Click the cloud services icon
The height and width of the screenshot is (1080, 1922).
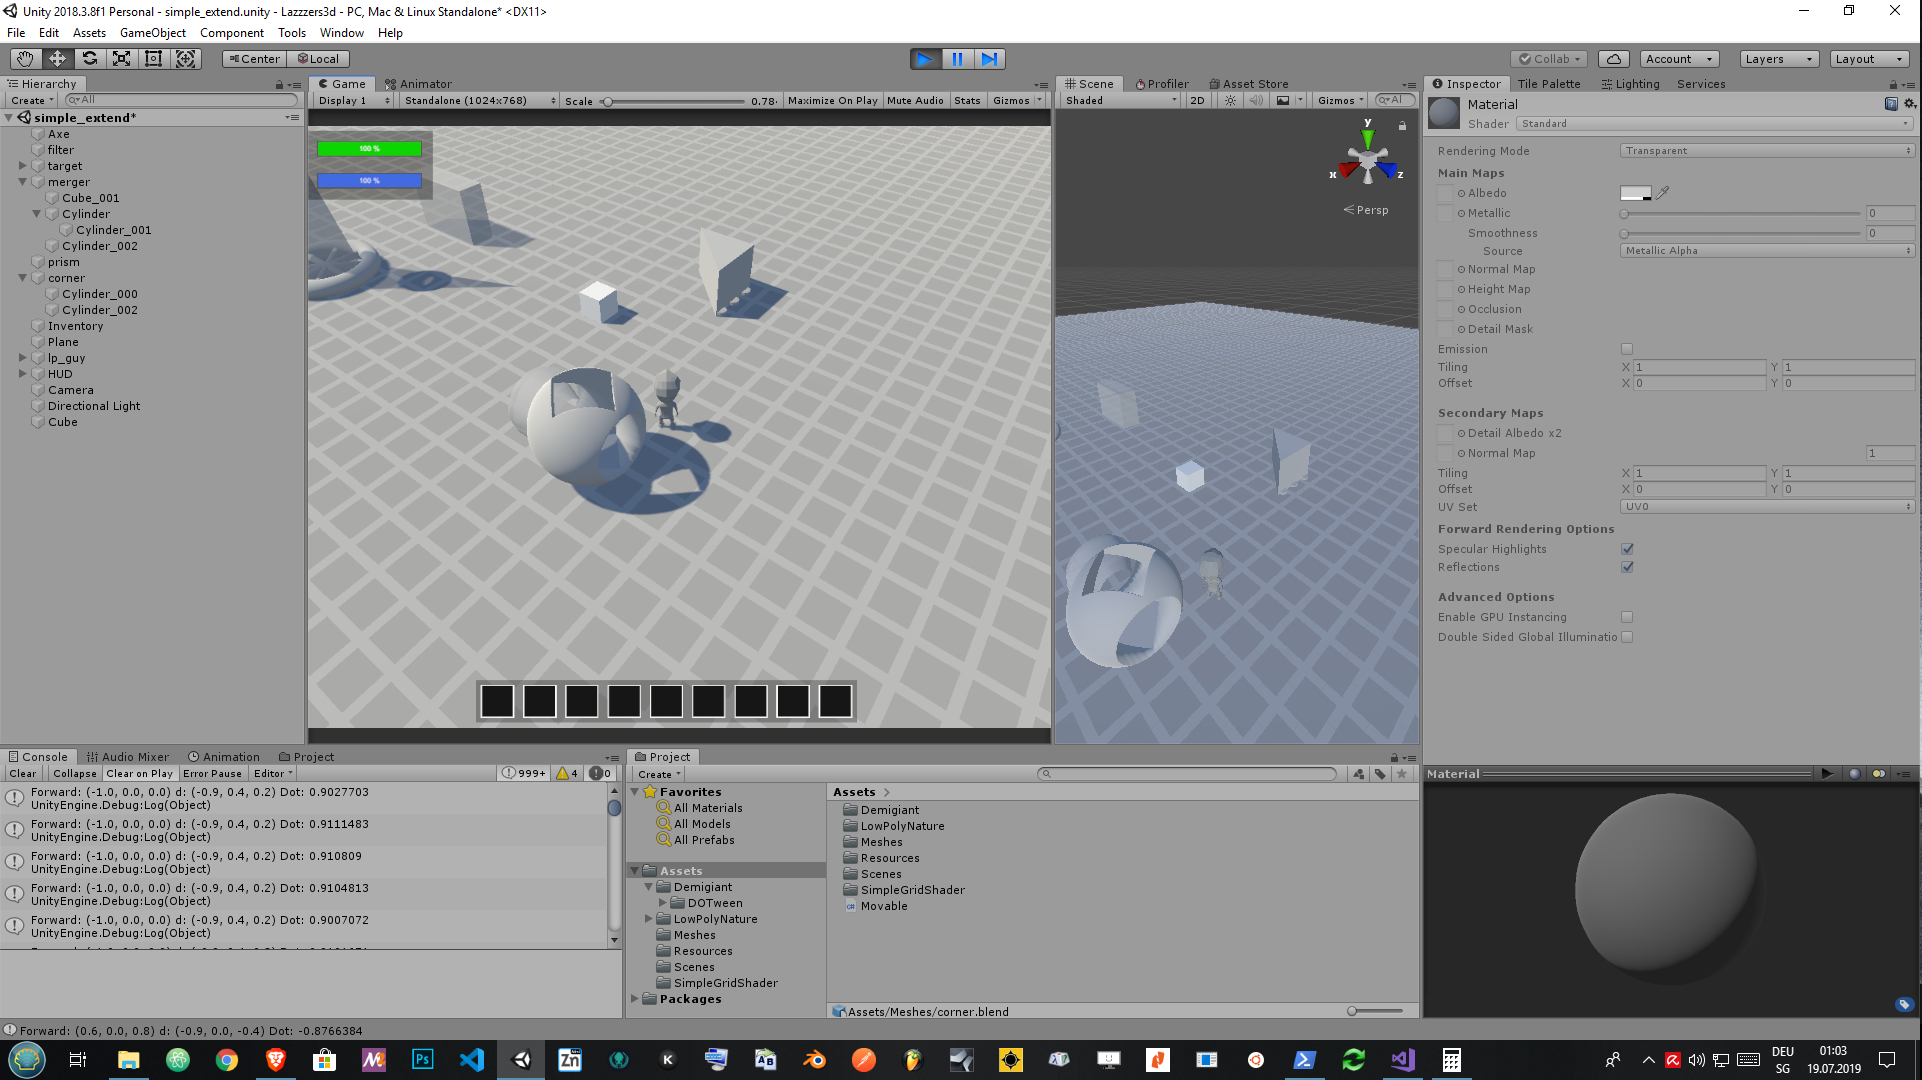click(1613, 59)
